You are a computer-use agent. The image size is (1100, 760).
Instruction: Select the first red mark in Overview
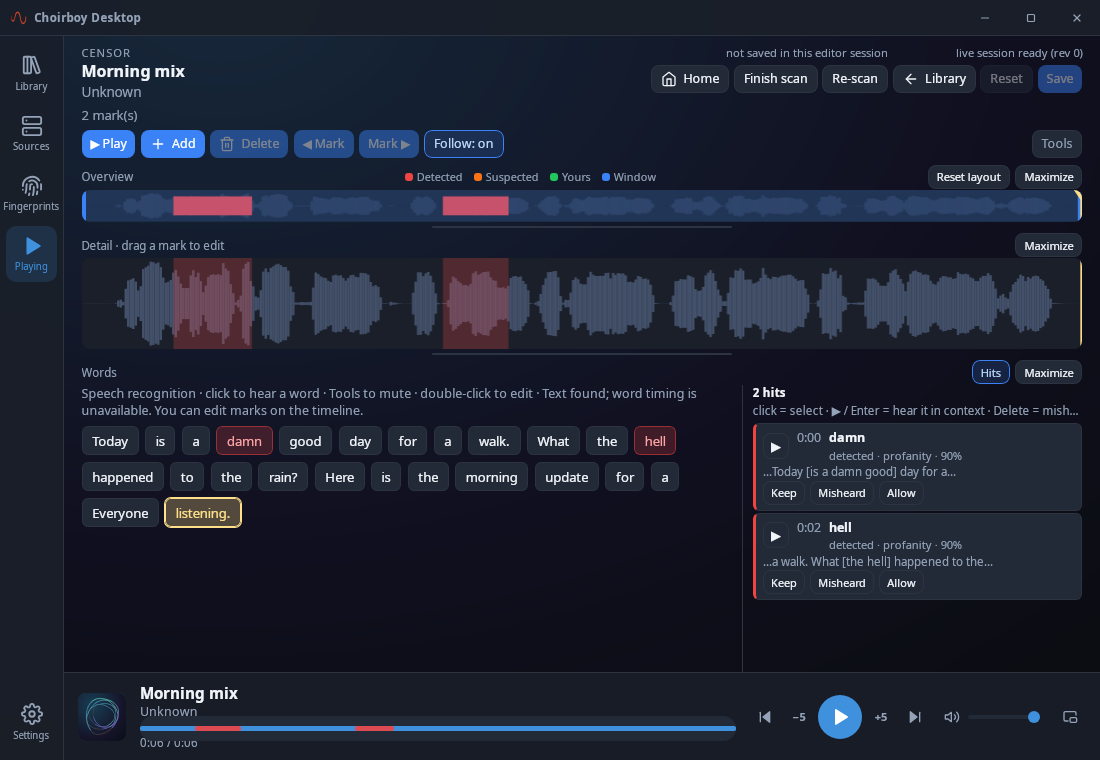click(213, 206)
